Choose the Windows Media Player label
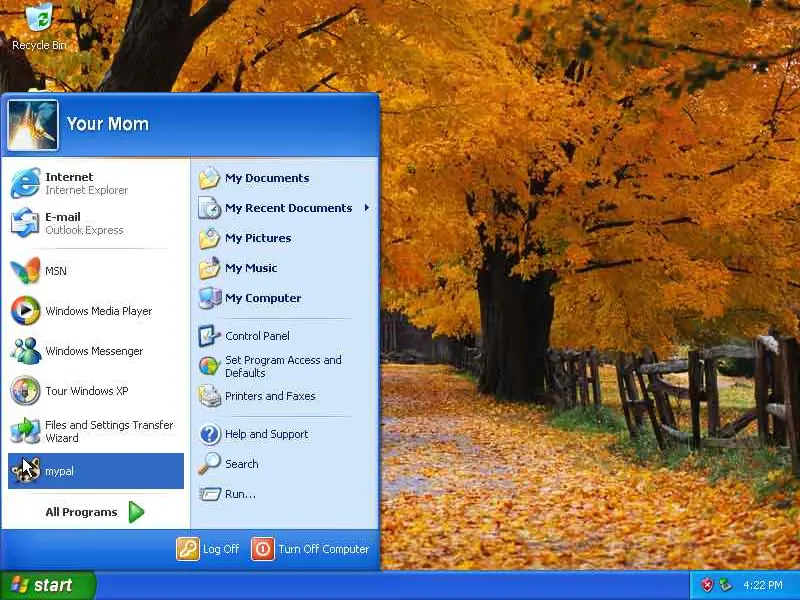Viewport: 800px width, 600px height. click(x=98, y=311)
